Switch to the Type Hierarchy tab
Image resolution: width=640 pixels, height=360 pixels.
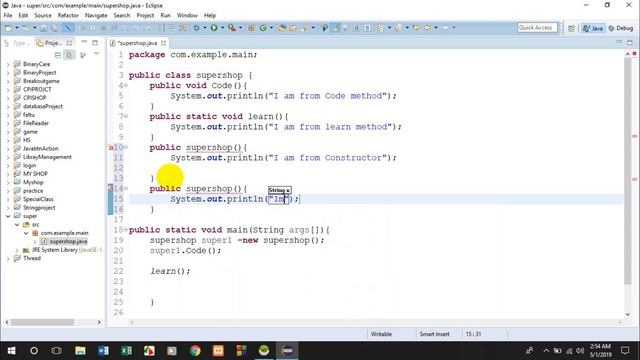click(x=17, y=43)
